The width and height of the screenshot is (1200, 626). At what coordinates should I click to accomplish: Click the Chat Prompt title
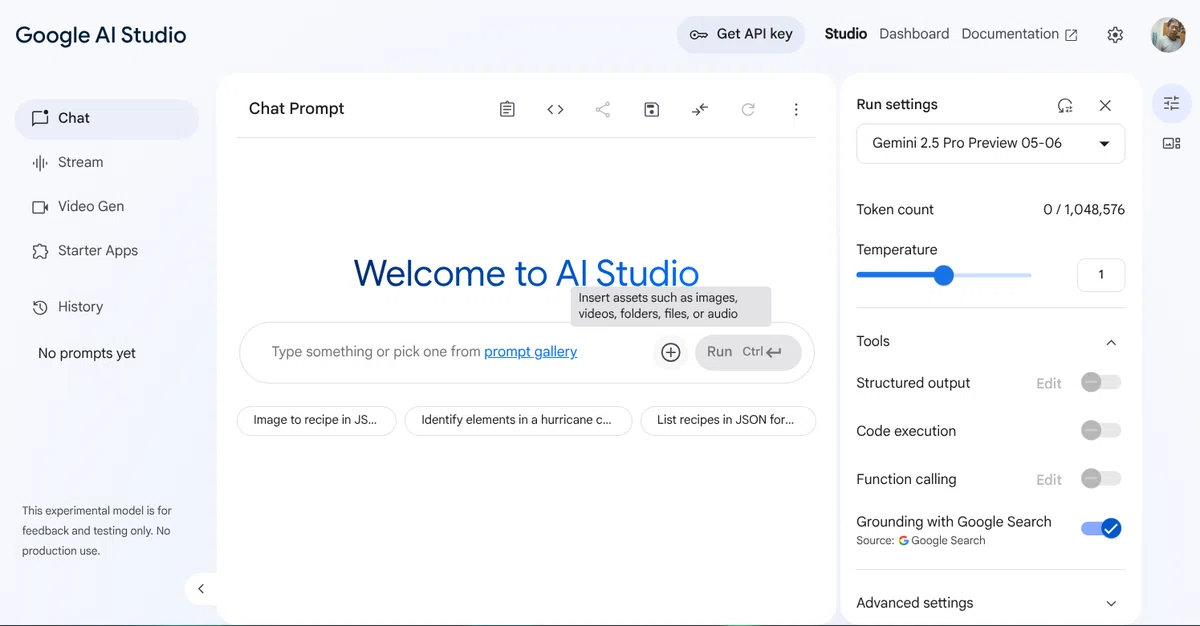pos(296,109)
